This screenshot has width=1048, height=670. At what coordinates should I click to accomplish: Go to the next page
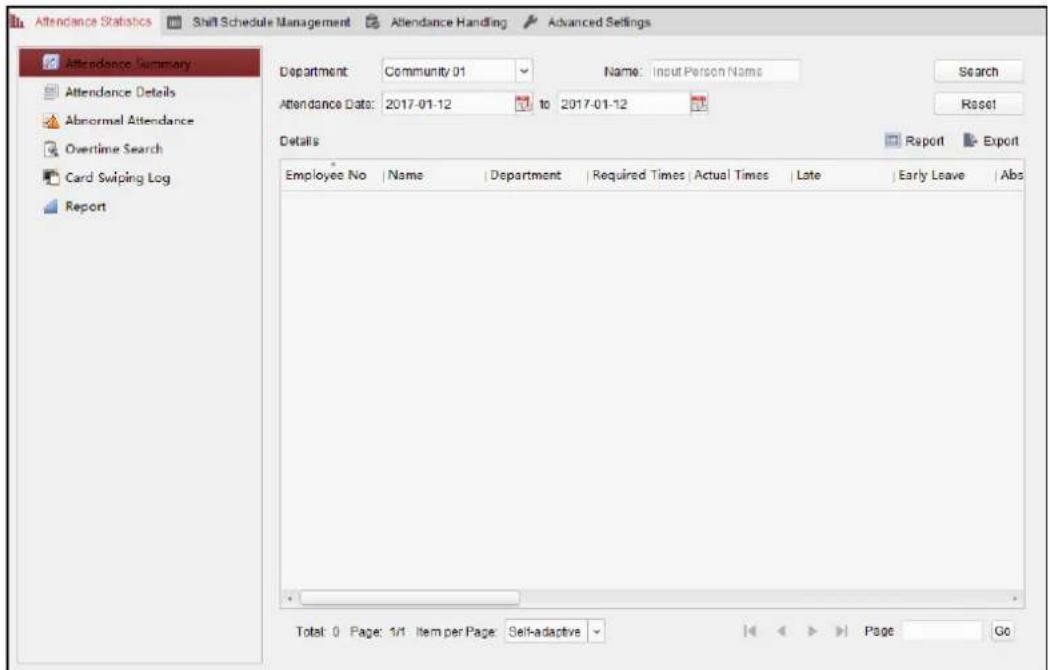[x=812, y=631]
